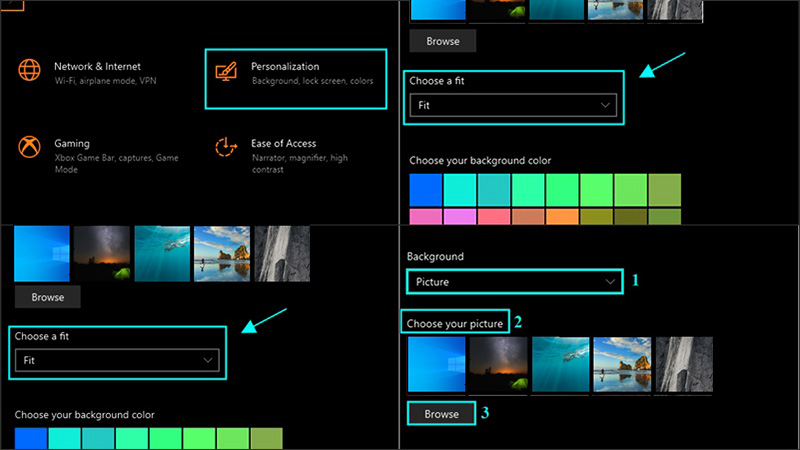Pick the underwater swimmer picture under Choose your picture

pyautogui.click(x=561, y=364)
